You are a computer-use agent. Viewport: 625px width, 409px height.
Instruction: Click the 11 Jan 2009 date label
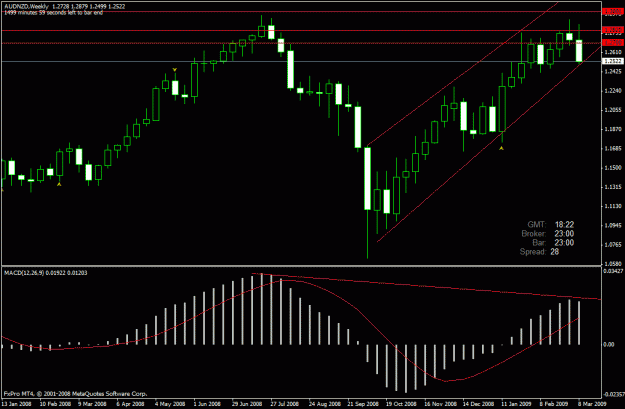[x=516, y=404]
